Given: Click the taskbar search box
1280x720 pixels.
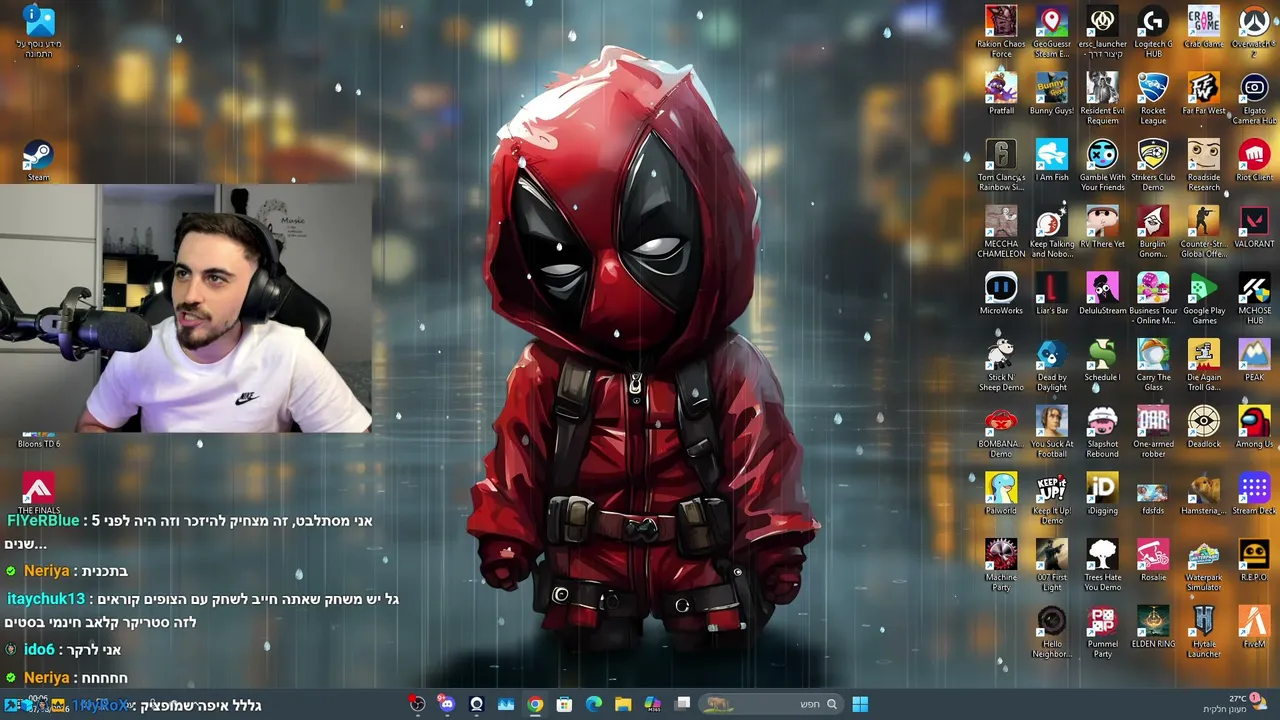Looking at the screenshot, I should pyautogui.click(x=770, y=704).
